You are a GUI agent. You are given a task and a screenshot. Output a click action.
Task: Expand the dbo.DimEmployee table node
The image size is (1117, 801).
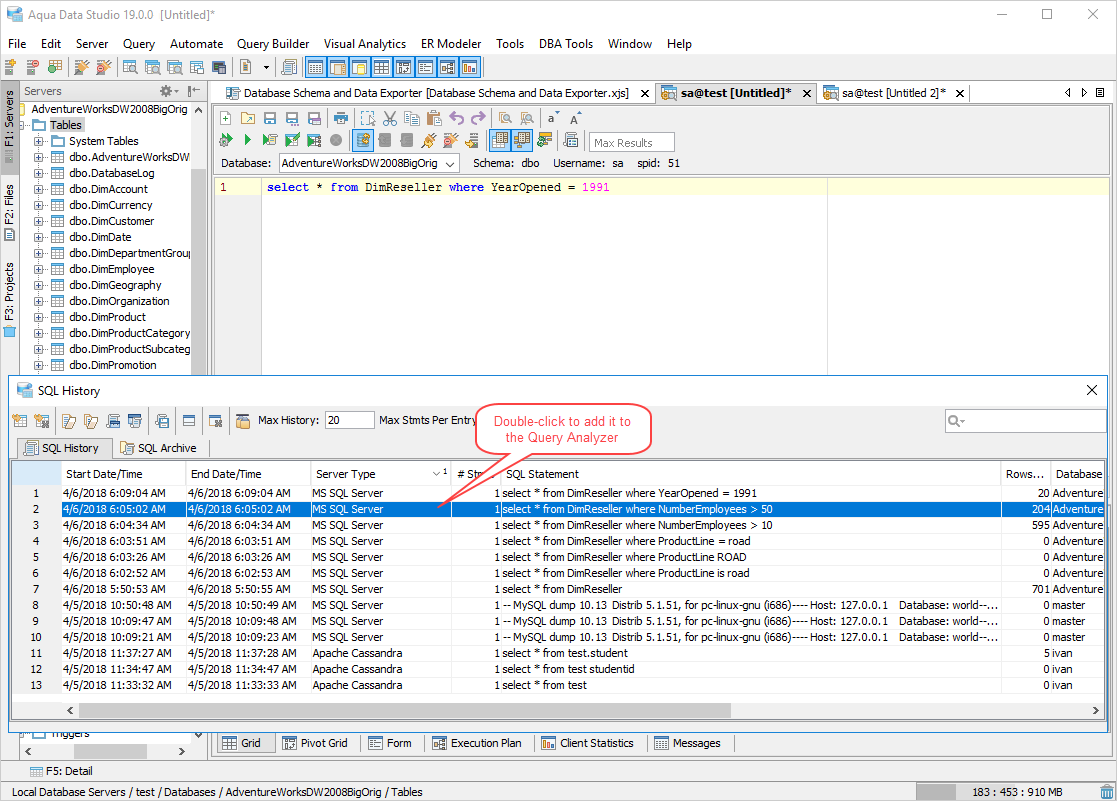(x=38, y=269)
